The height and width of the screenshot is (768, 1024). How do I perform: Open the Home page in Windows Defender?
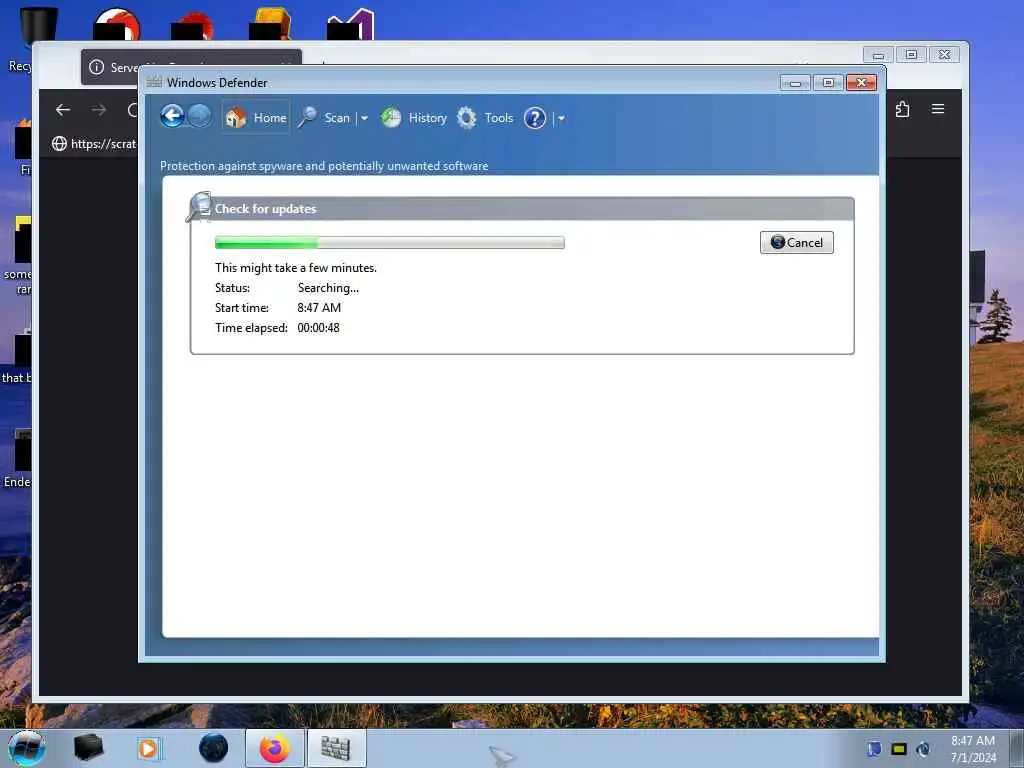256,118
